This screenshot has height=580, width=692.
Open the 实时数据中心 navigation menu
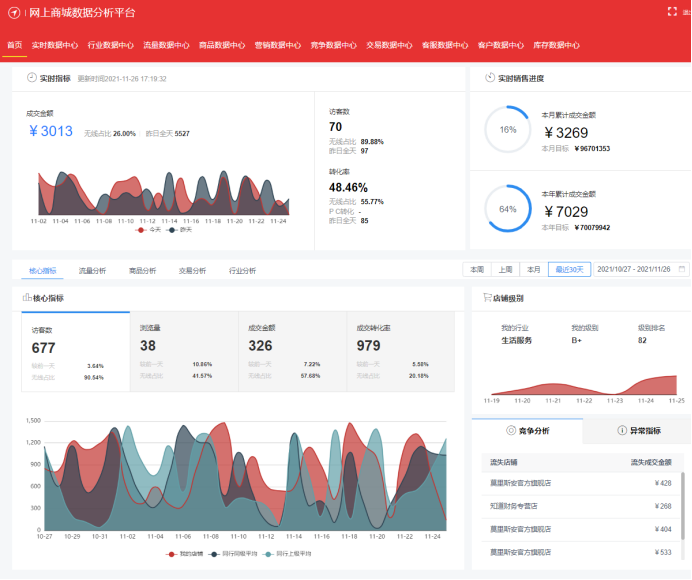55,45
